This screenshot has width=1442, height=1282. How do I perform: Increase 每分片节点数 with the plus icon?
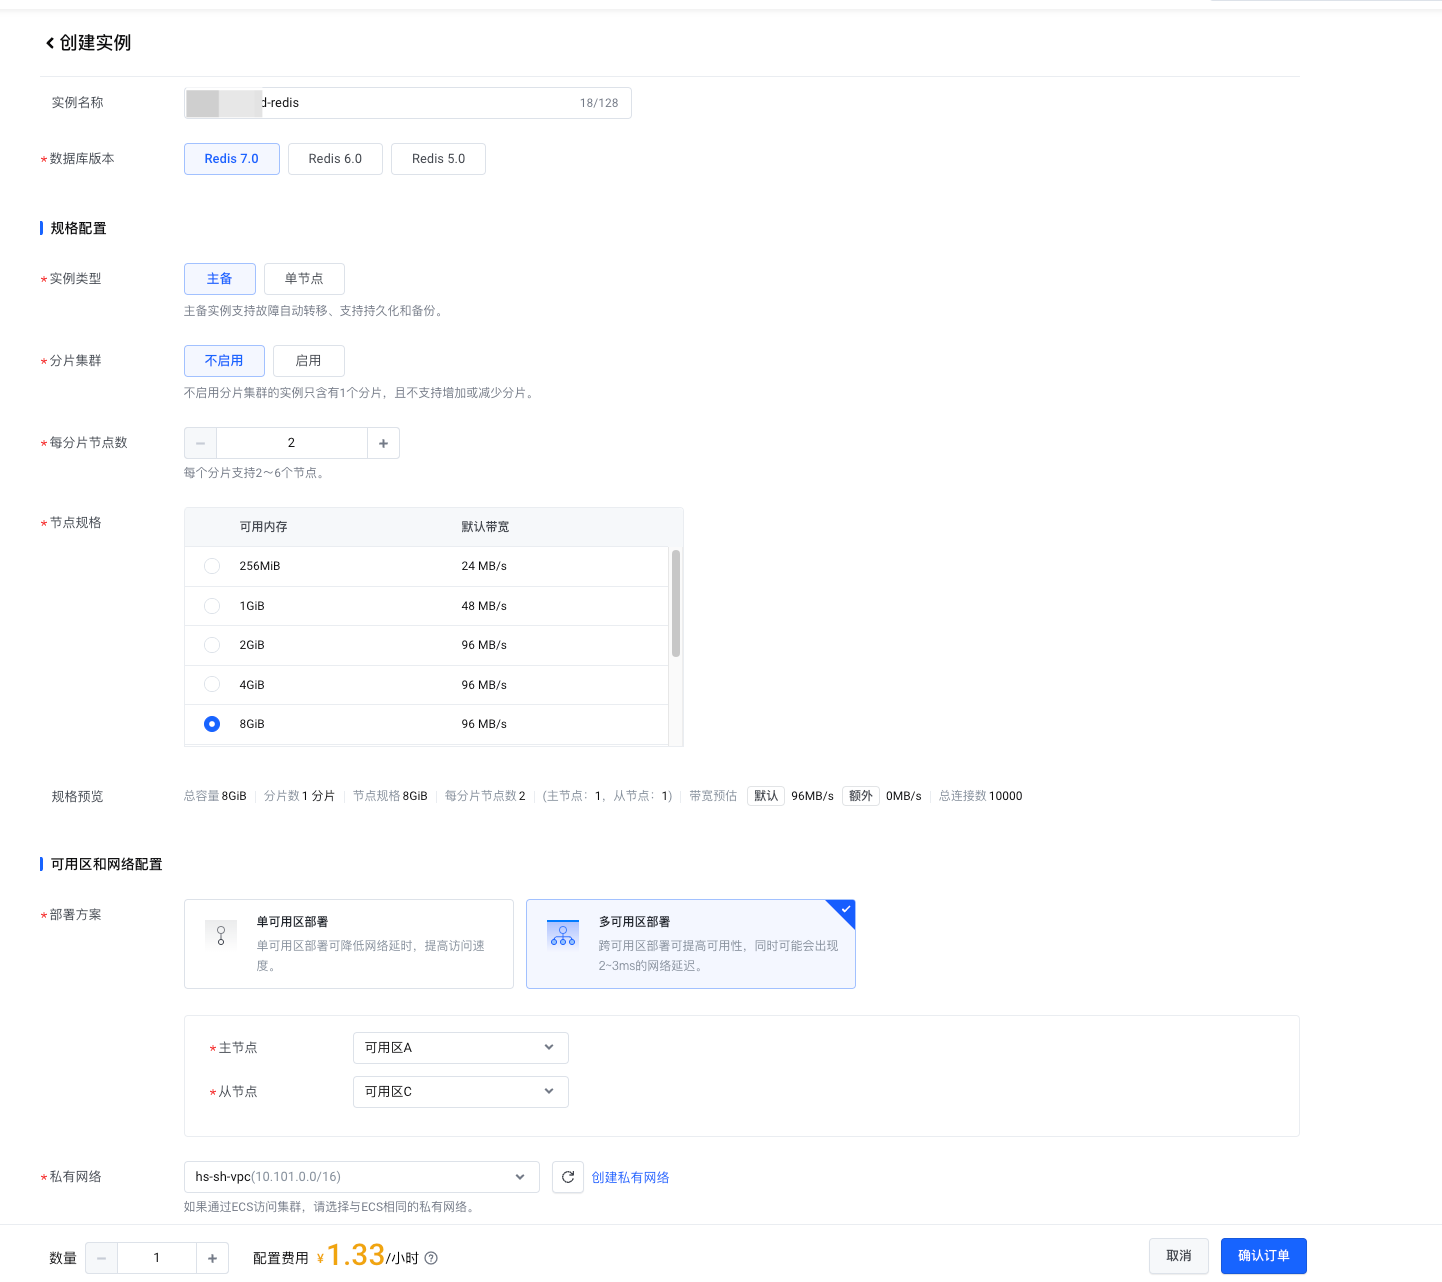tap(383, 443)
